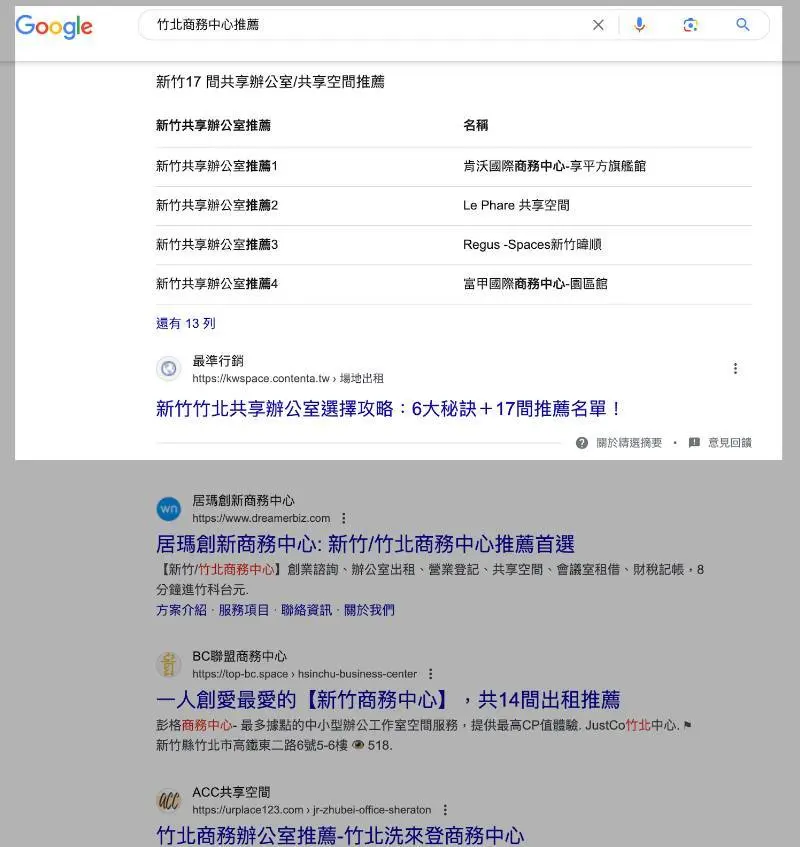Open Google Lens image search
Screen dimensions: 800x847
(x=690, y=25)
